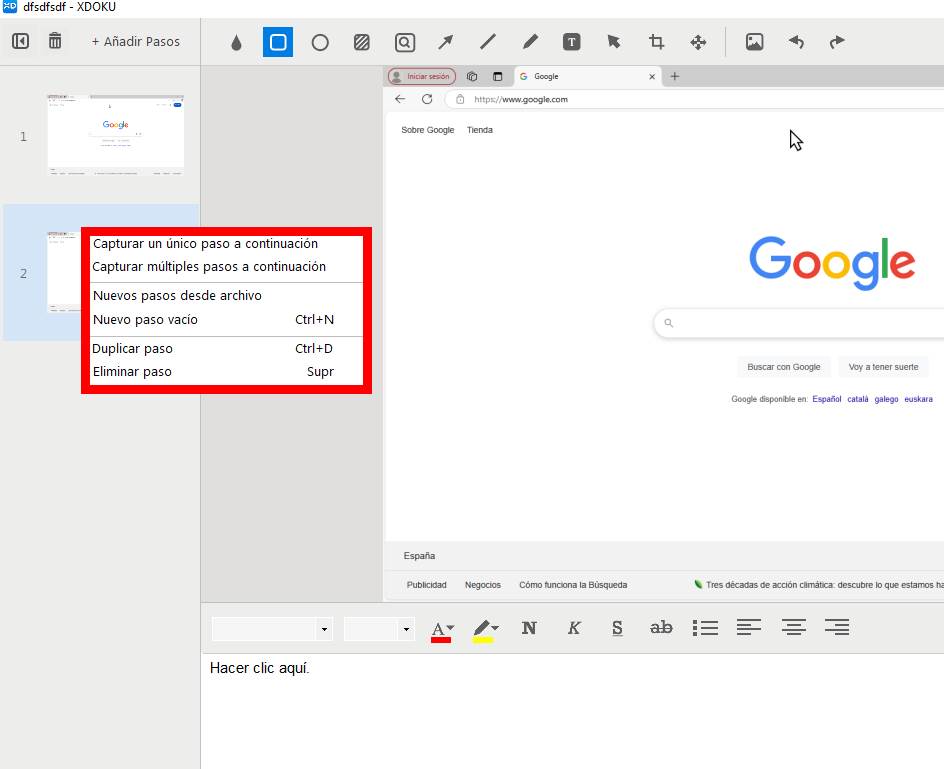Choose the four-way move tool
The height and width of the screenshot is (769, 944).
[x=698, y=42]
